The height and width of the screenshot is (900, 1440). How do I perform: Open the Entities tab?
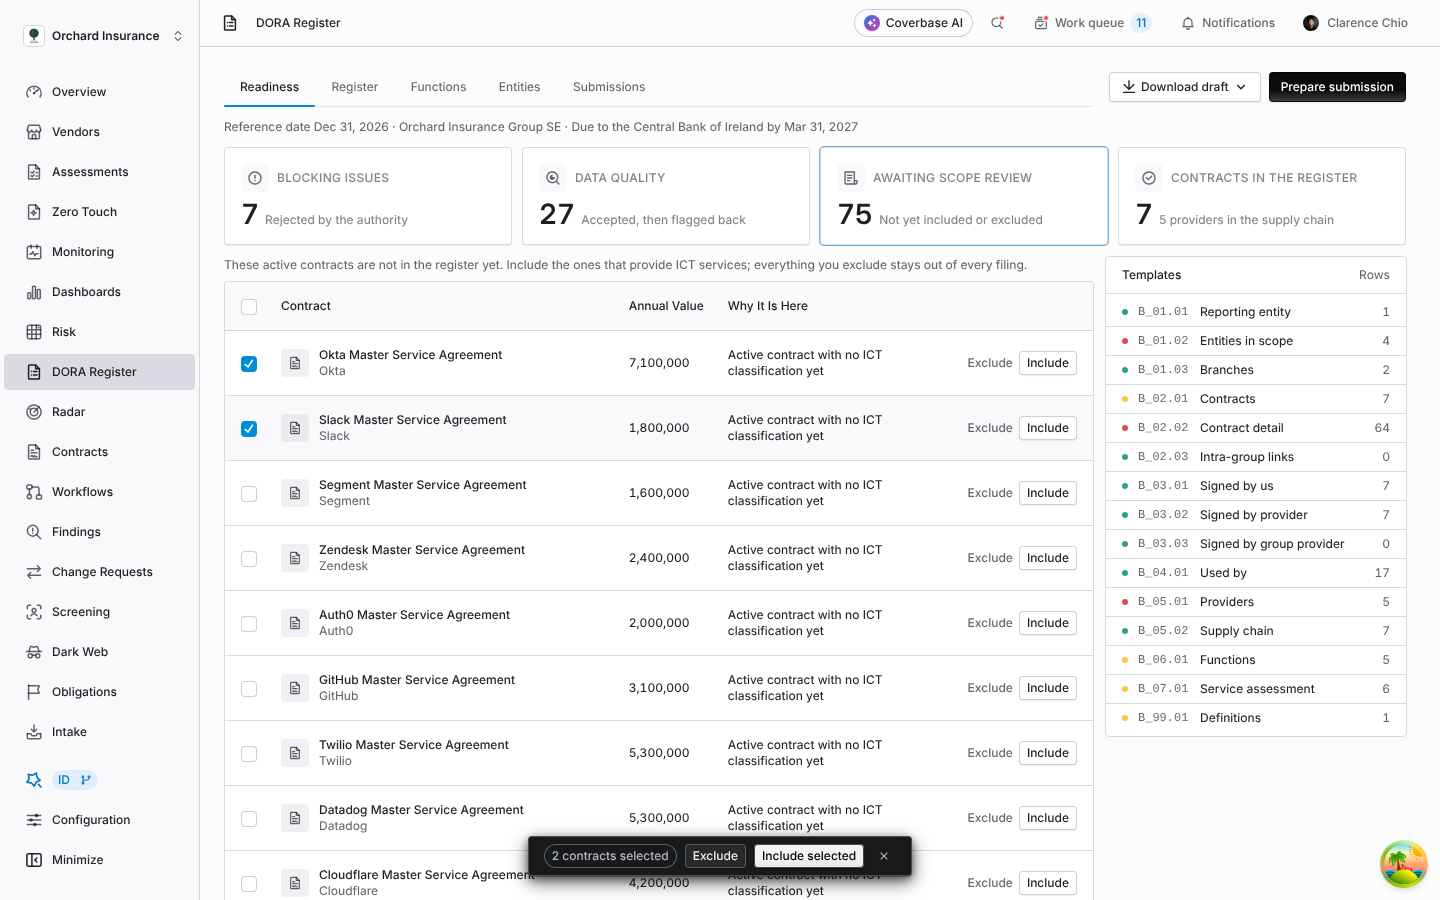pyautogui.click(x=519, y=87)
